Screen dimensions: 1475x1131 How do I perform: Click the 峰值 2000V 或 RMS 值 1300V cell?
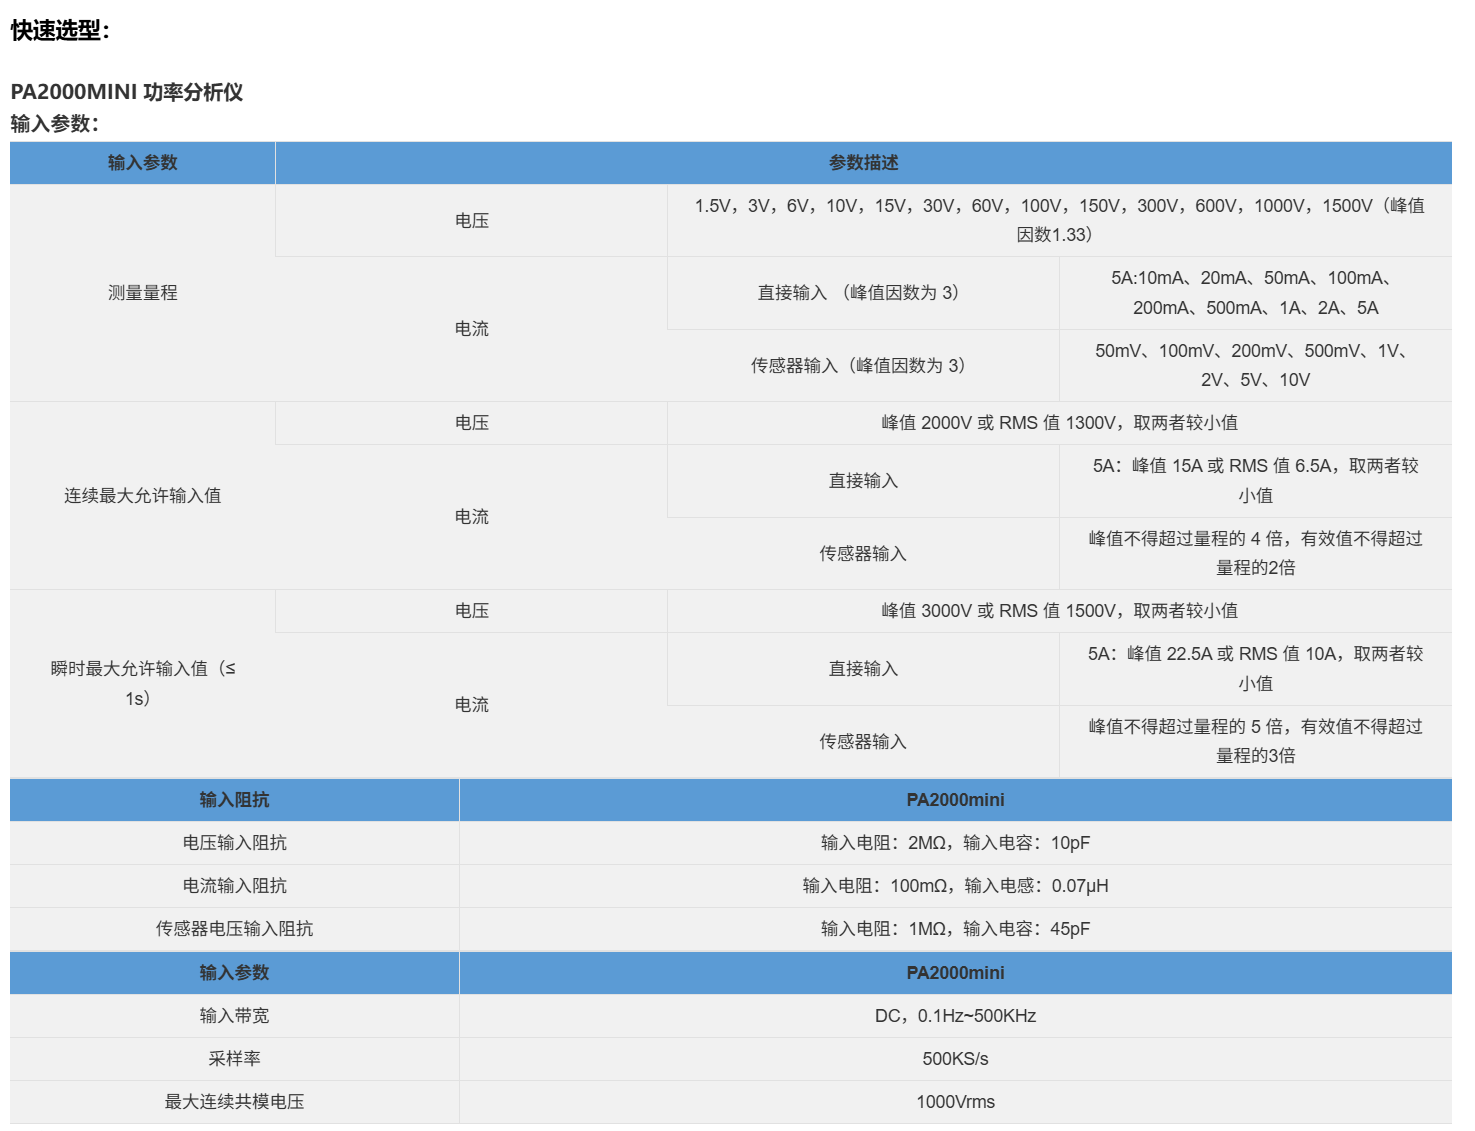click(x=1060, y=423)
